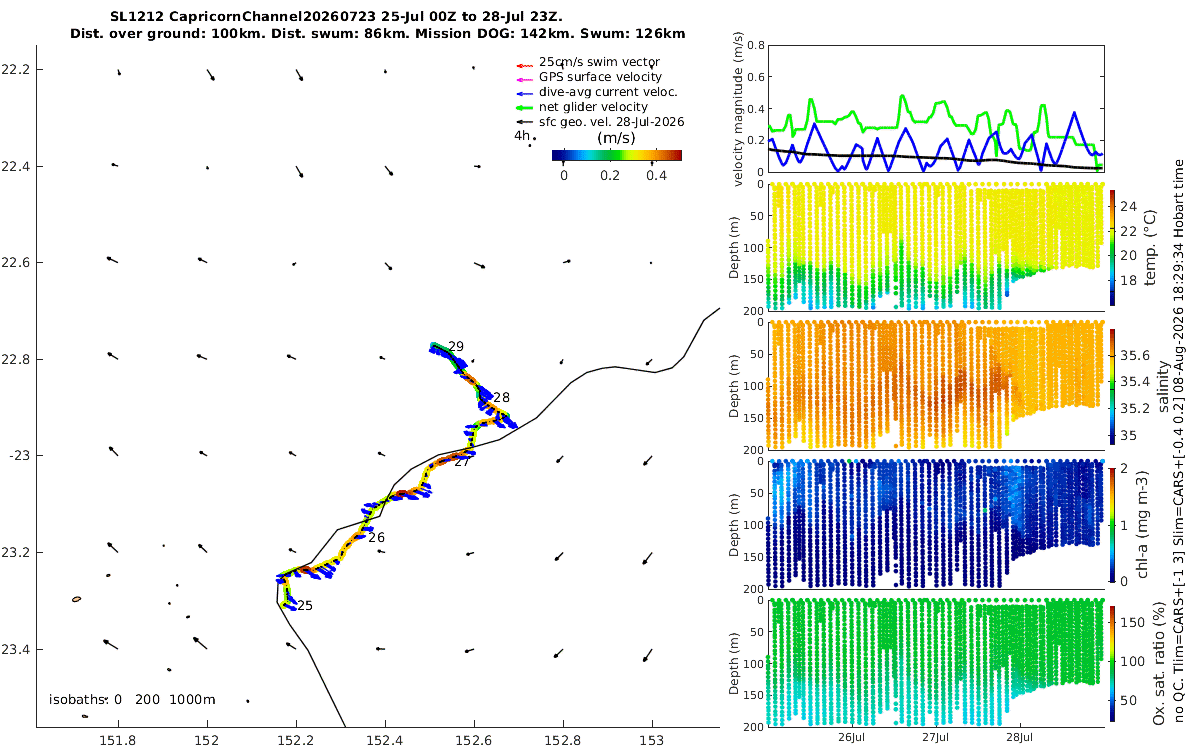Click the temperature colorbar scale
This screenshot has width=1200, height=750.
click(1113, 247)
